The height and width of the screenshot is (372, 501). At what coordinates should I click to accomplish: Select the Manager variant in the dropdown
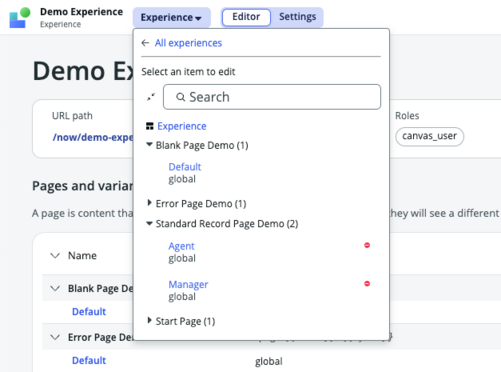(x=188, y=284)
